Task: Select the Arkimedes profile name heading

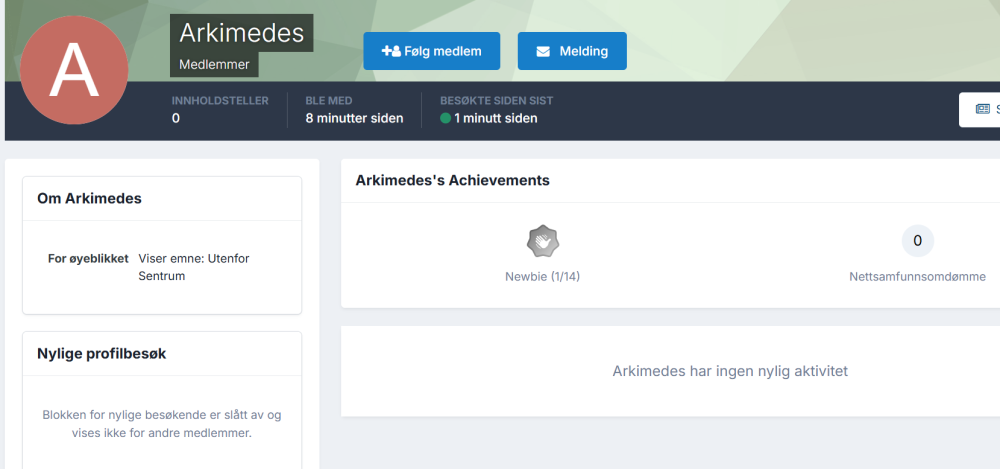Action: (x=242, y=33)
